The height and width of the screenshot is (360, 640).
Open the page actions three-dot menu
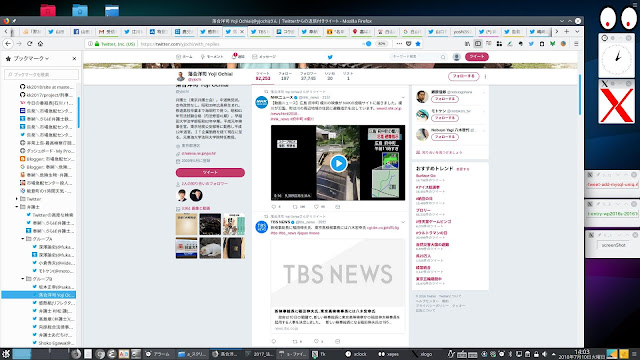click(x=399, y=44)
